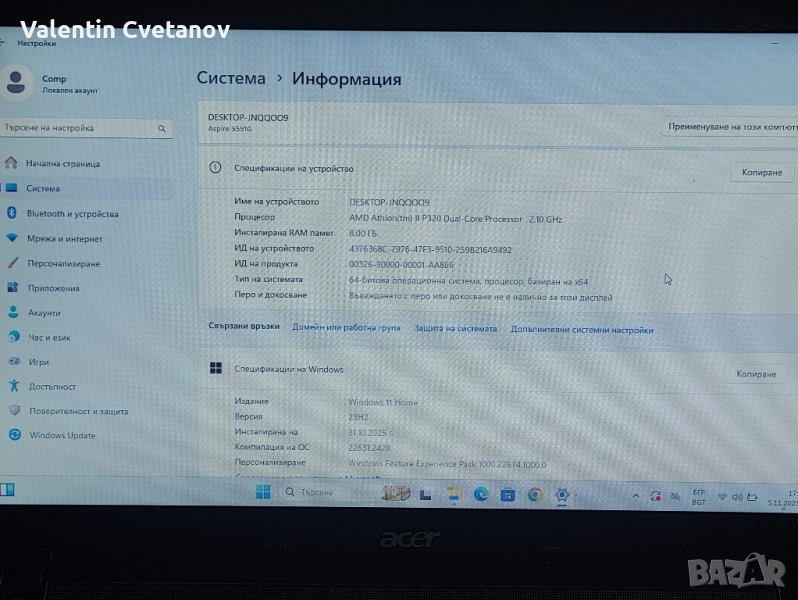Select Акаунти in sidebar menu
The image size is (798, 600).
(x=44, y=313)
